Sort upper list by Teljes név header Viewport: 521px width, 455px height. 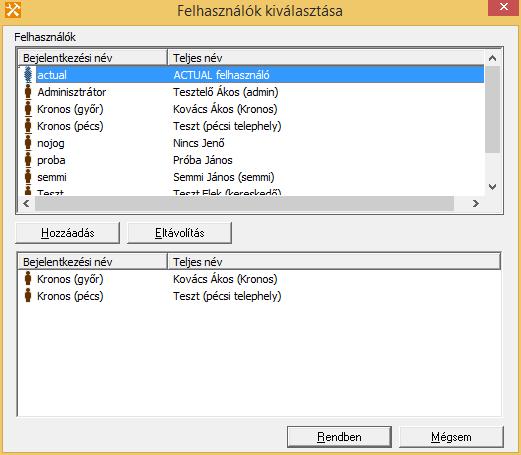tap(326, 58)
